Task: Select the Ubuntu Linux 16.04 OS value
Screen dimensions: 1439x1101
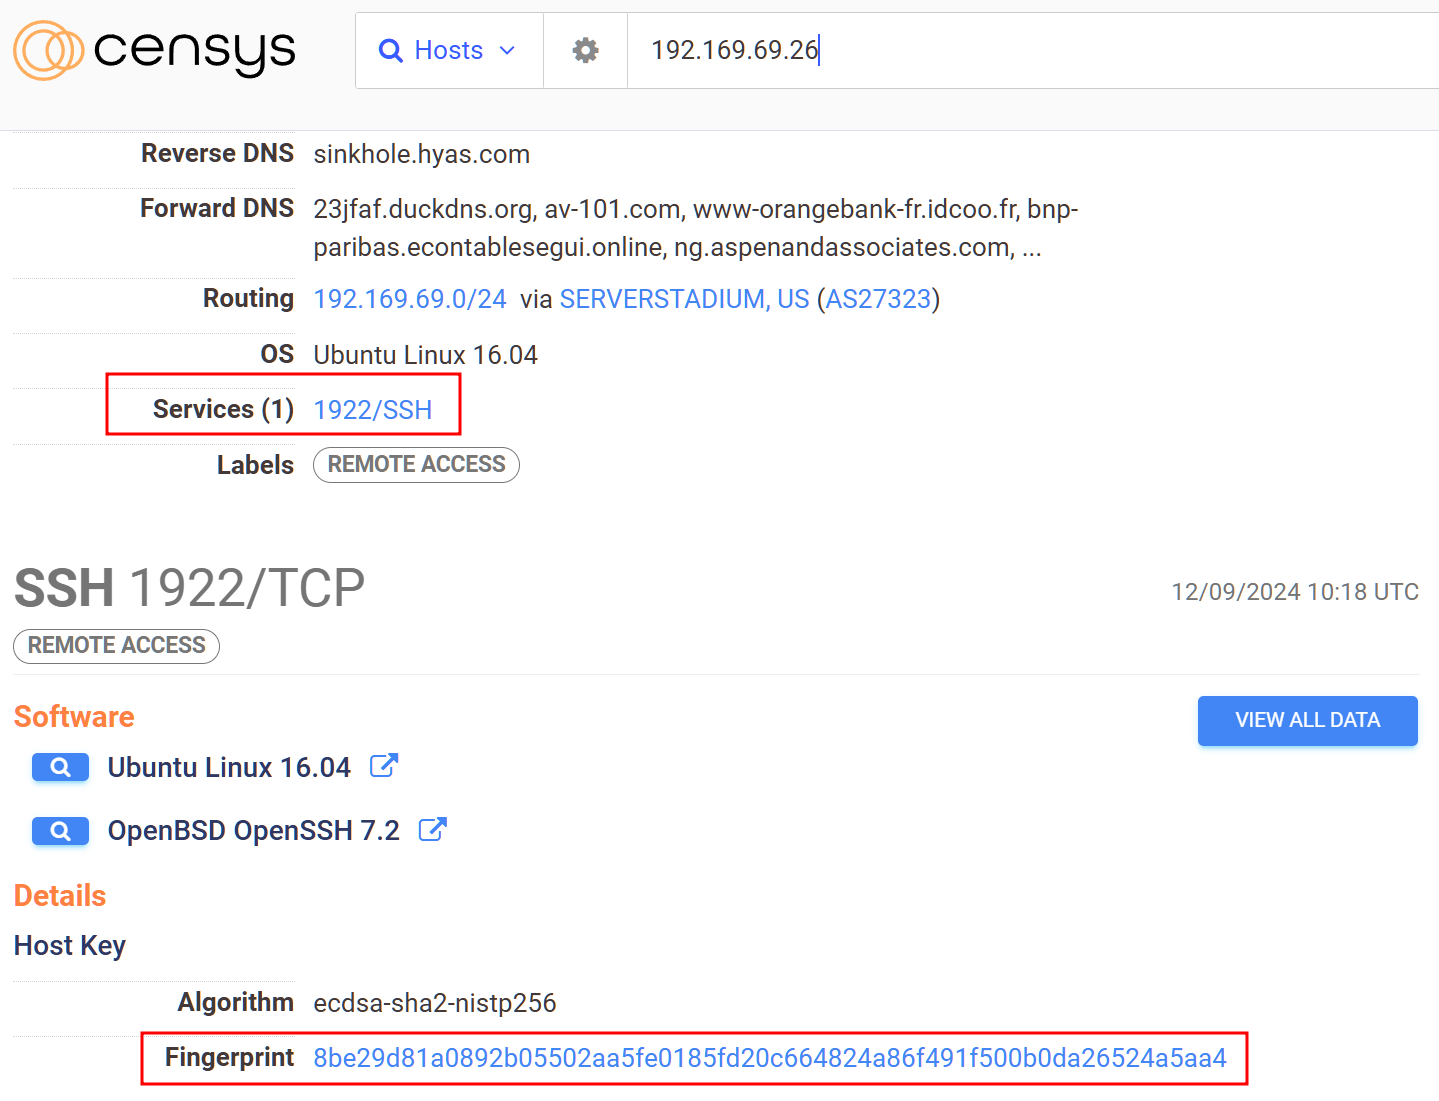Action: (426, 355)
